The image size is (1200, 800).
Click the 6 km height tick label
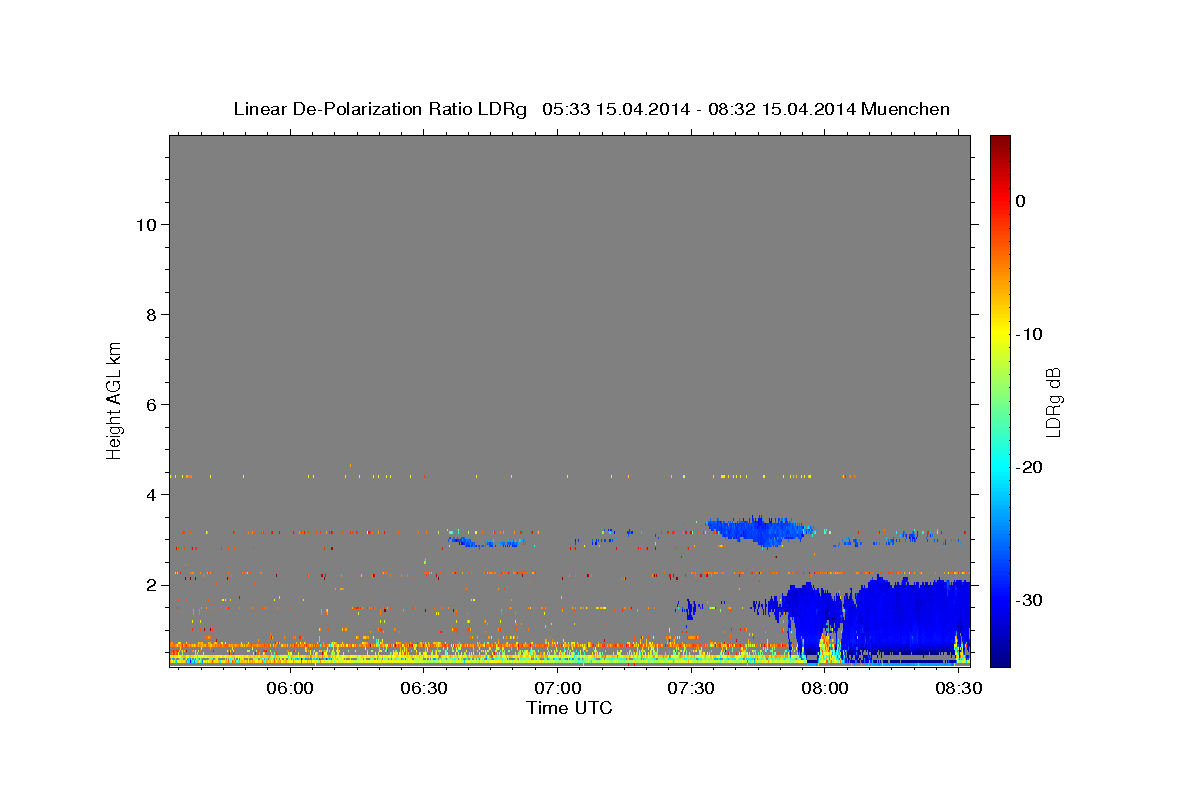pos(149,405)
